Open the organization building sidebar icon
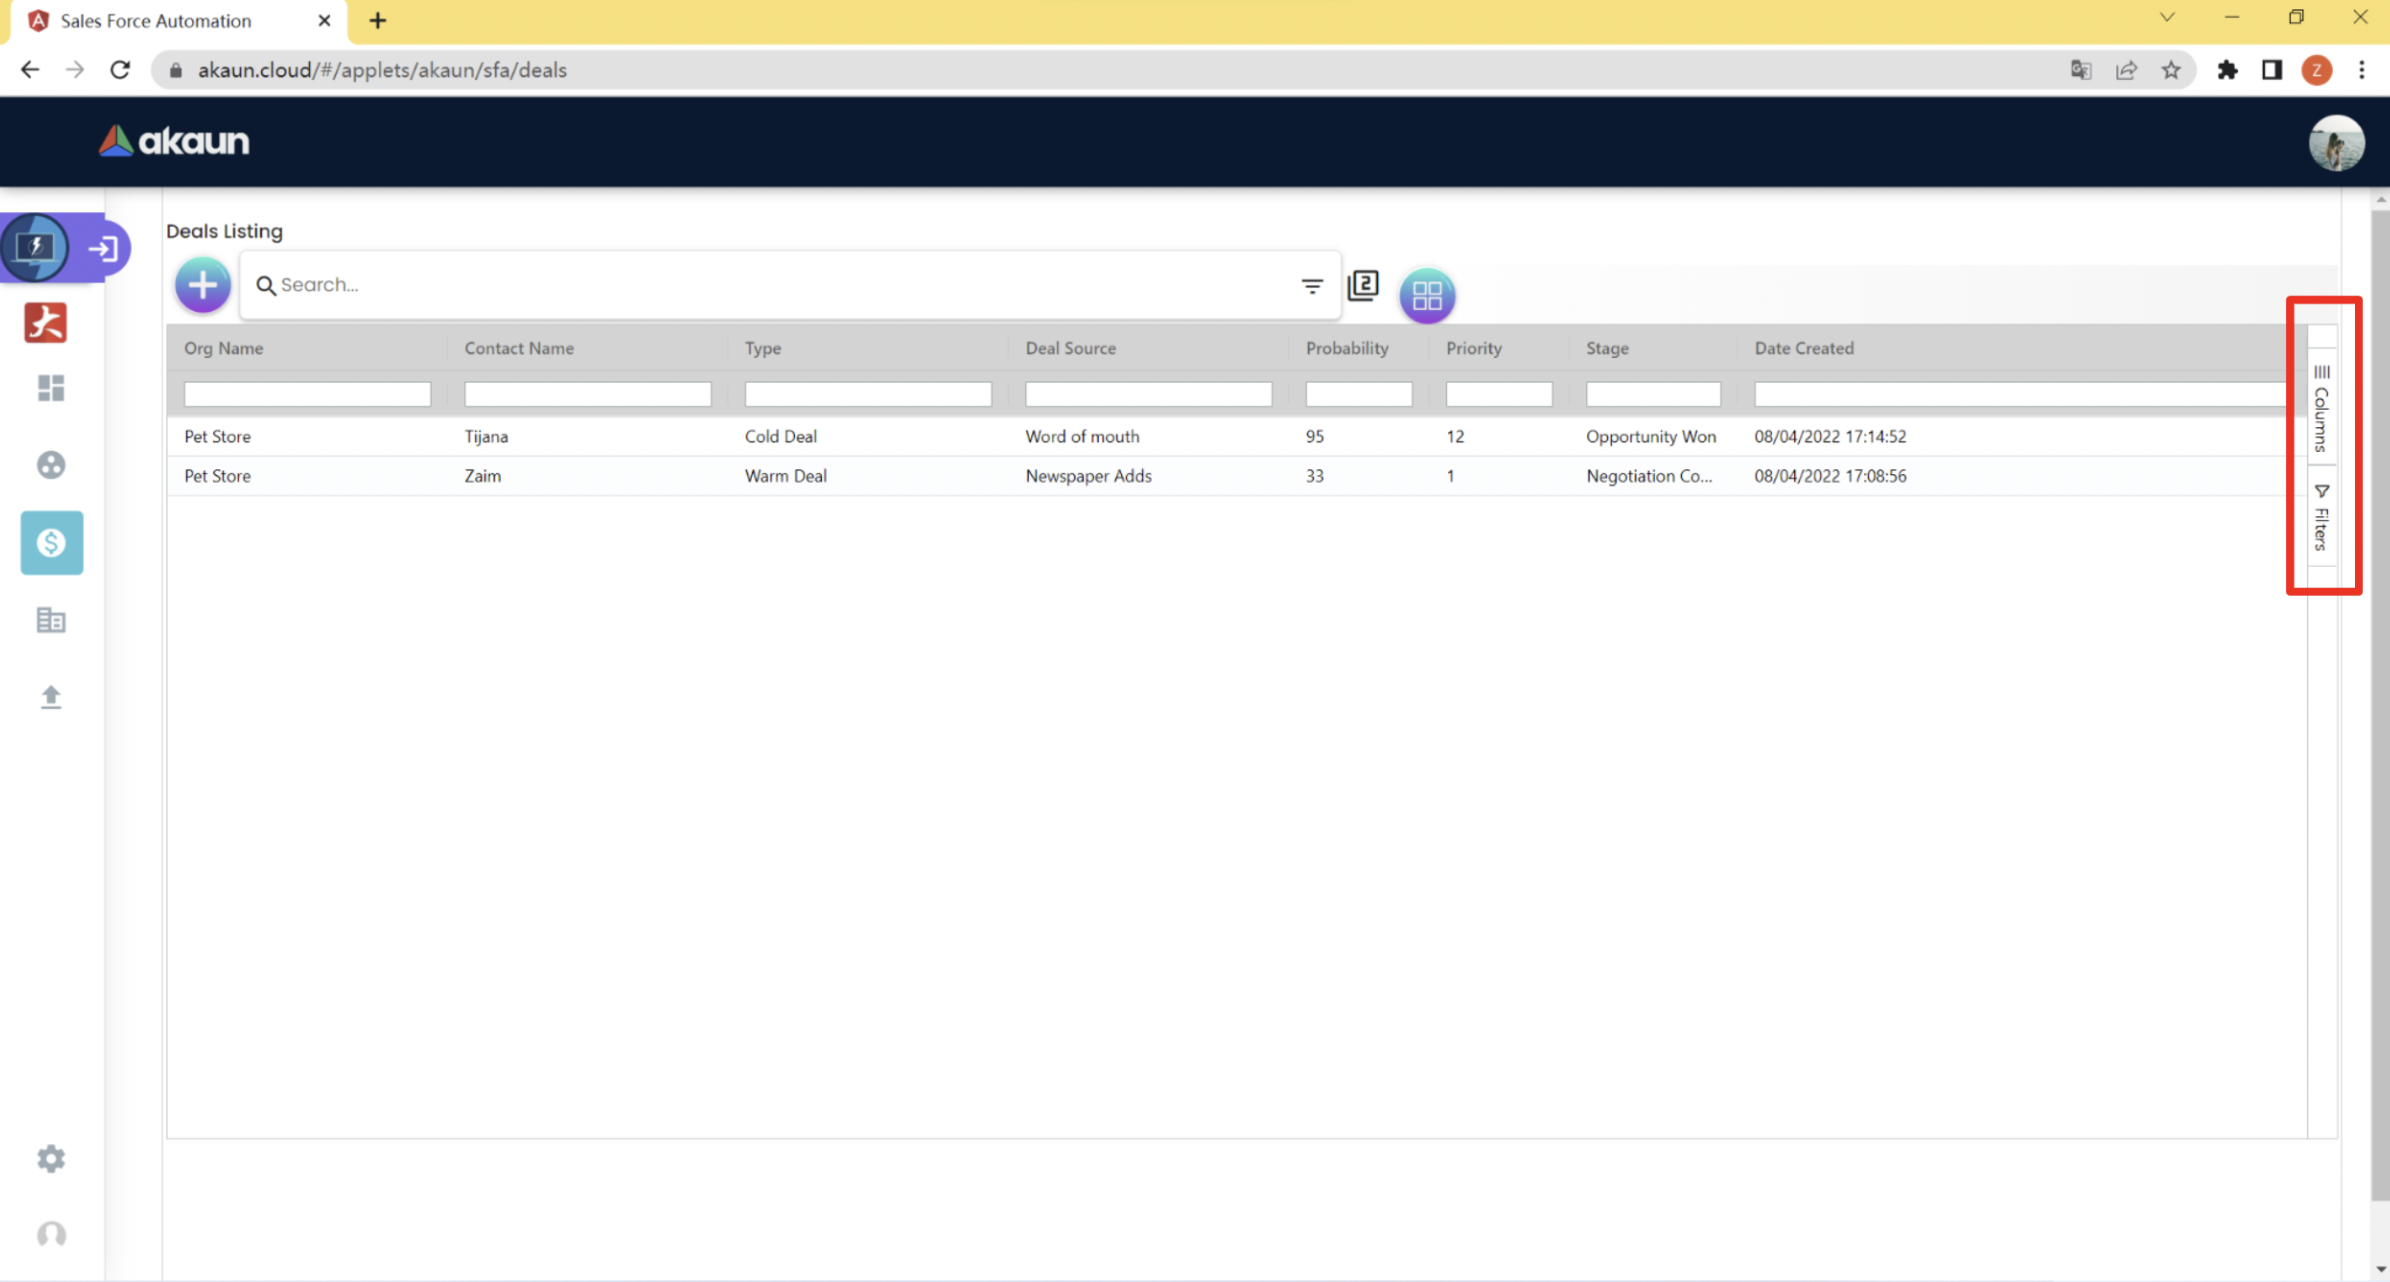 pyautogui.click(x=51, y=620)
